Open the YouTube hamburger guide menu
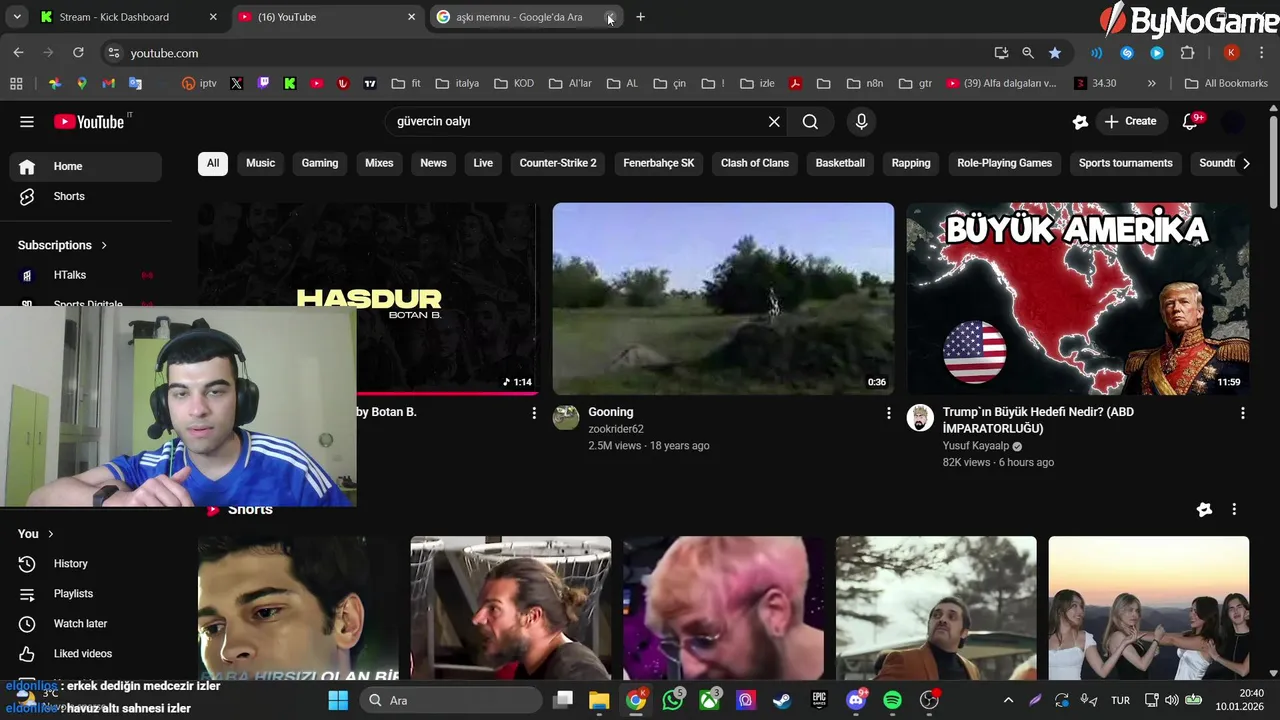The image size is (1280, 720). coord(27,122)
